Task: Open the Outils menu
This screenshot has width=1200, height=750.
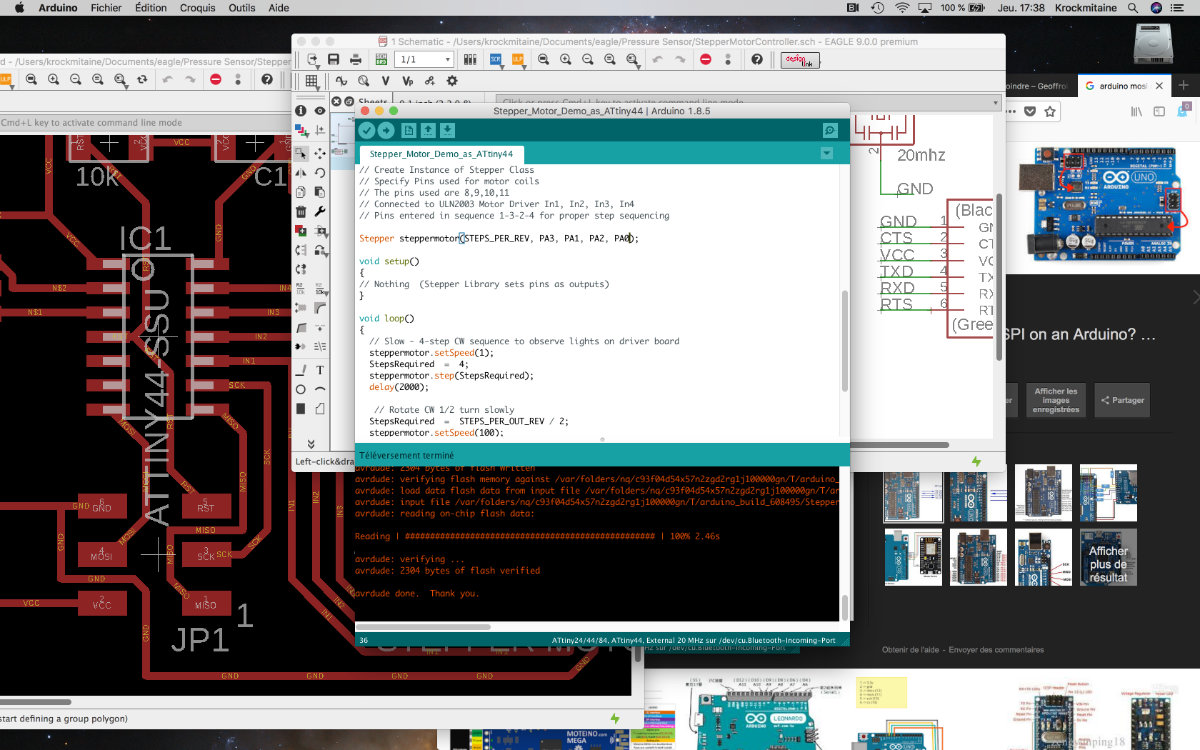Action: click(241, 8)
